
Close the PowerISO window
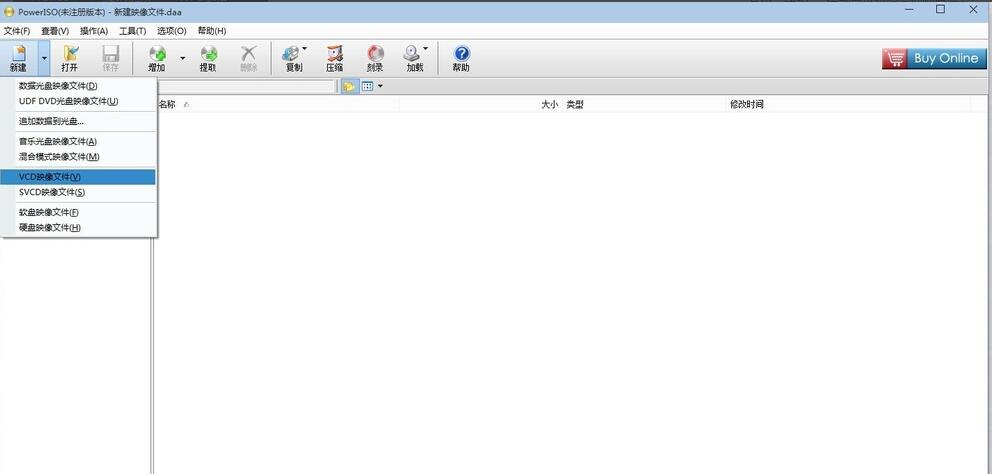click(x=973, y=9)
